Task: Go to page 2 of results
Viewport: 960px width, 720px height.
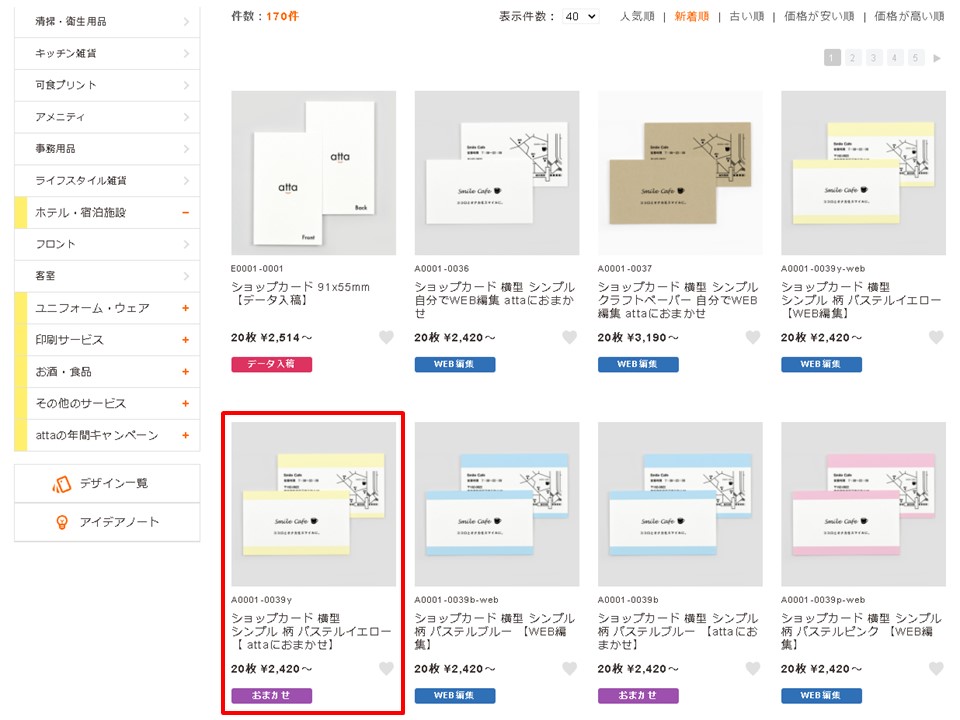Action: [853, 58]
